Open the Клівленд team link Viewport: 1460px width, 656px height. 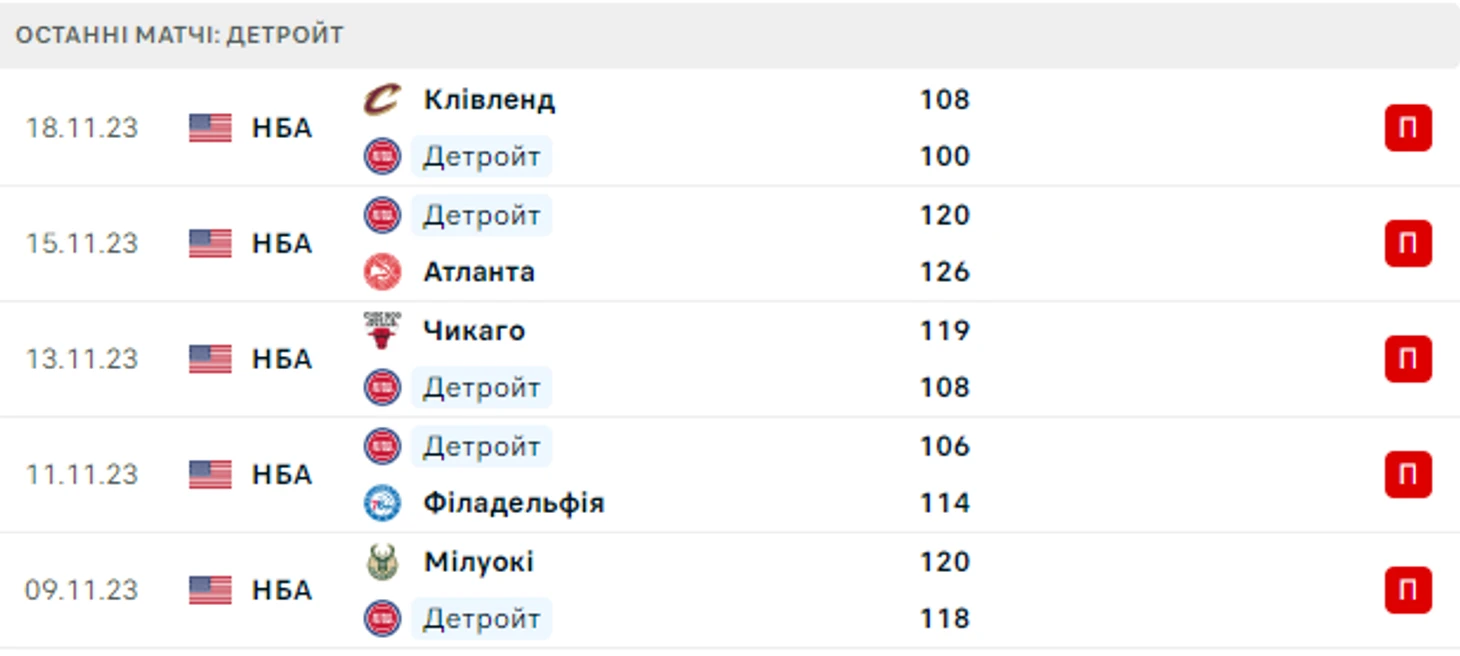489,100
